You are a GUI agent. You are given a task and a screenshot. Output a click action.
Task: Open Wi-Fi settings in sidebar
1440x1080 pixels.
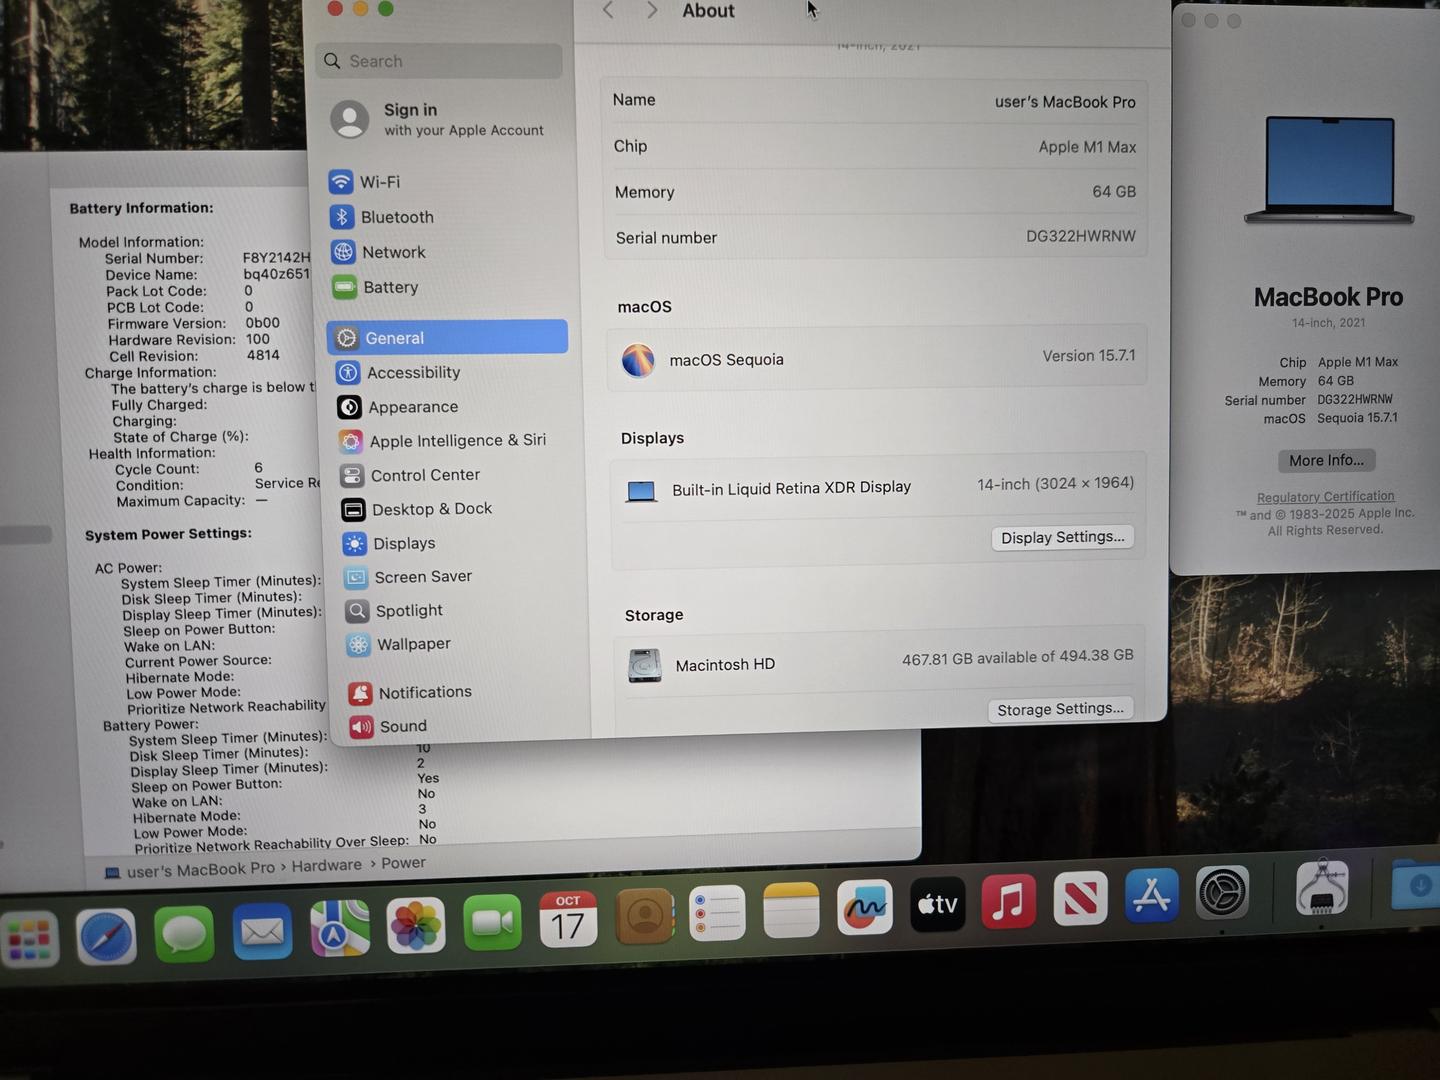[379, 182]
